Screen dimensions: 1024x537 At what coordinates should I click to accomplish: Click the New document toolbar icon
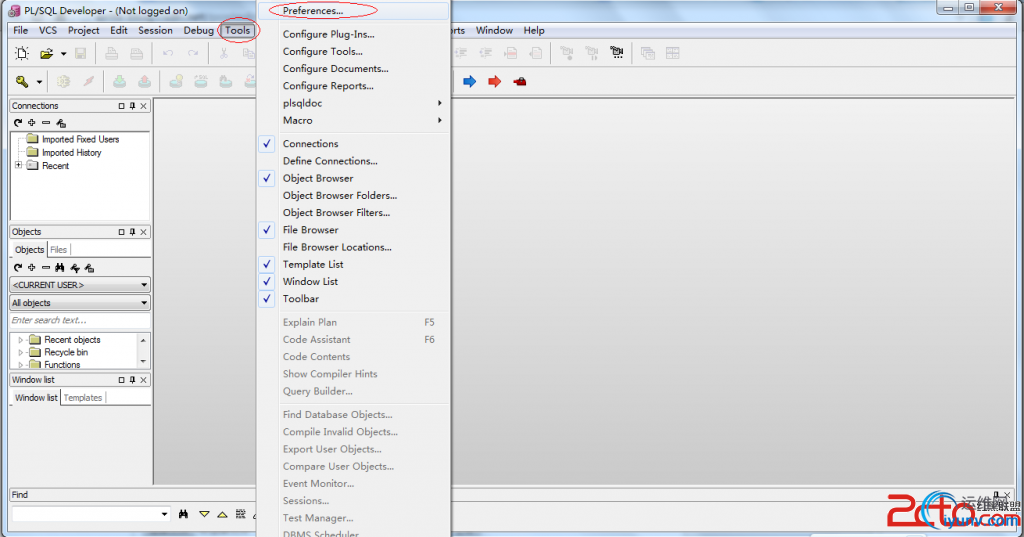(22, 54)
